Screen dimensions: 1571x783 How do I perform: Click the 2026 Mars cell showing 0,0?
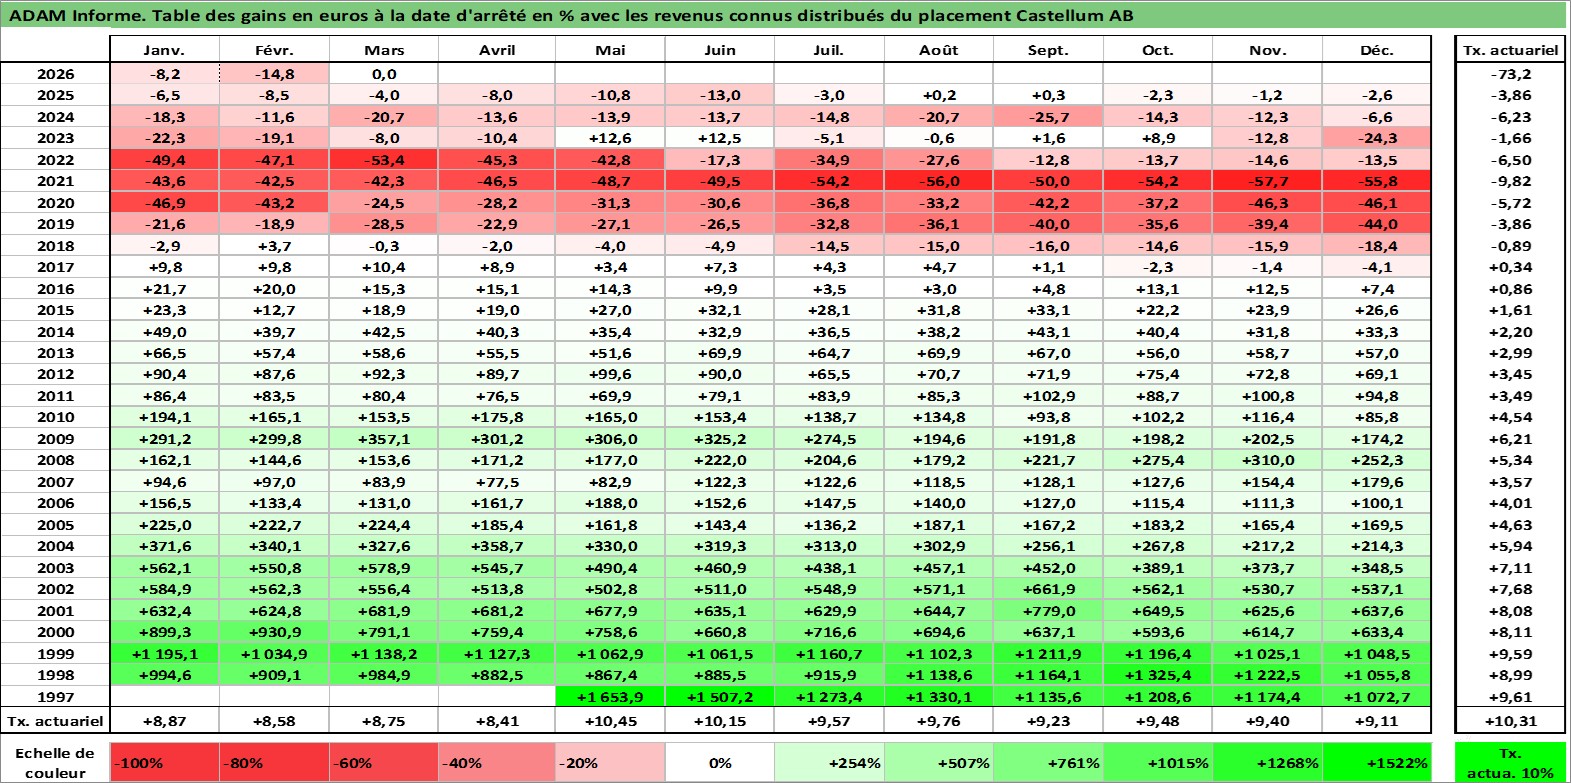click(x=384, y=74)
